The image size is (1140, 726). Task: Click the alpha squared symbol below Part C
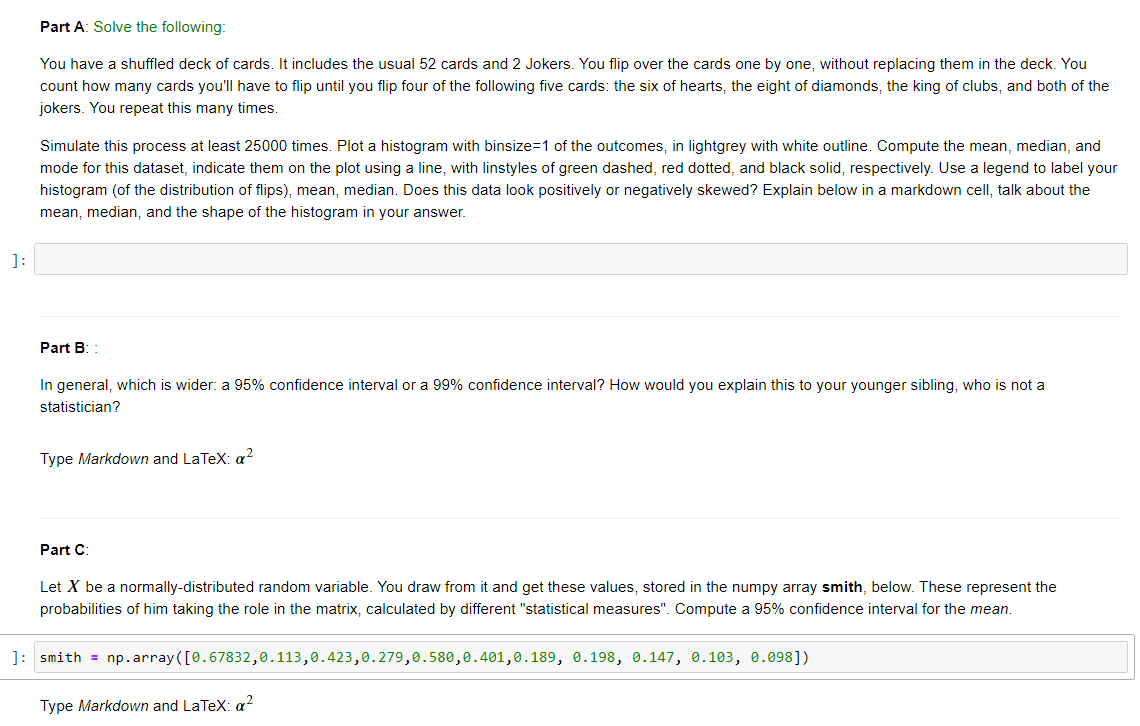pos(241,704)
